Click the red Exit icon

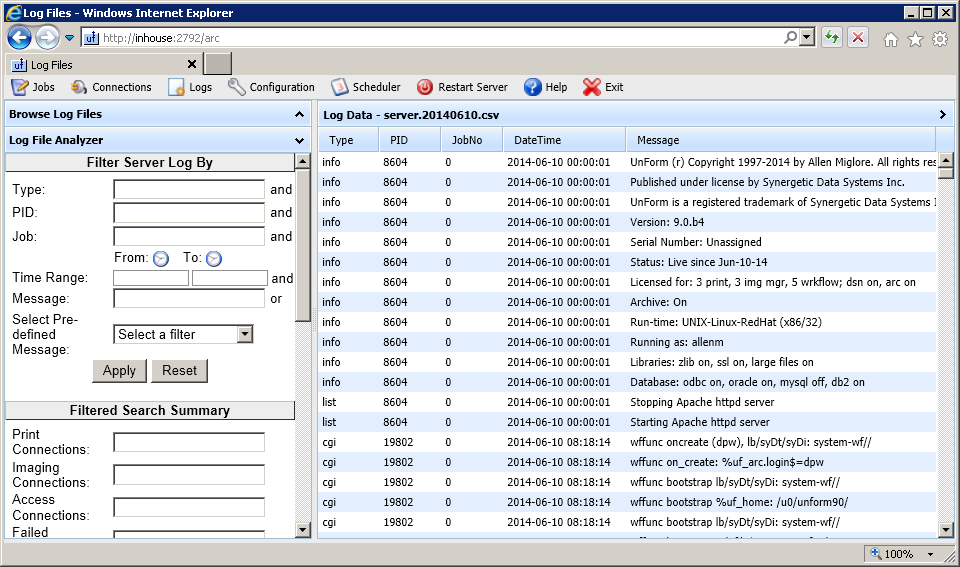tap(592, 87)
